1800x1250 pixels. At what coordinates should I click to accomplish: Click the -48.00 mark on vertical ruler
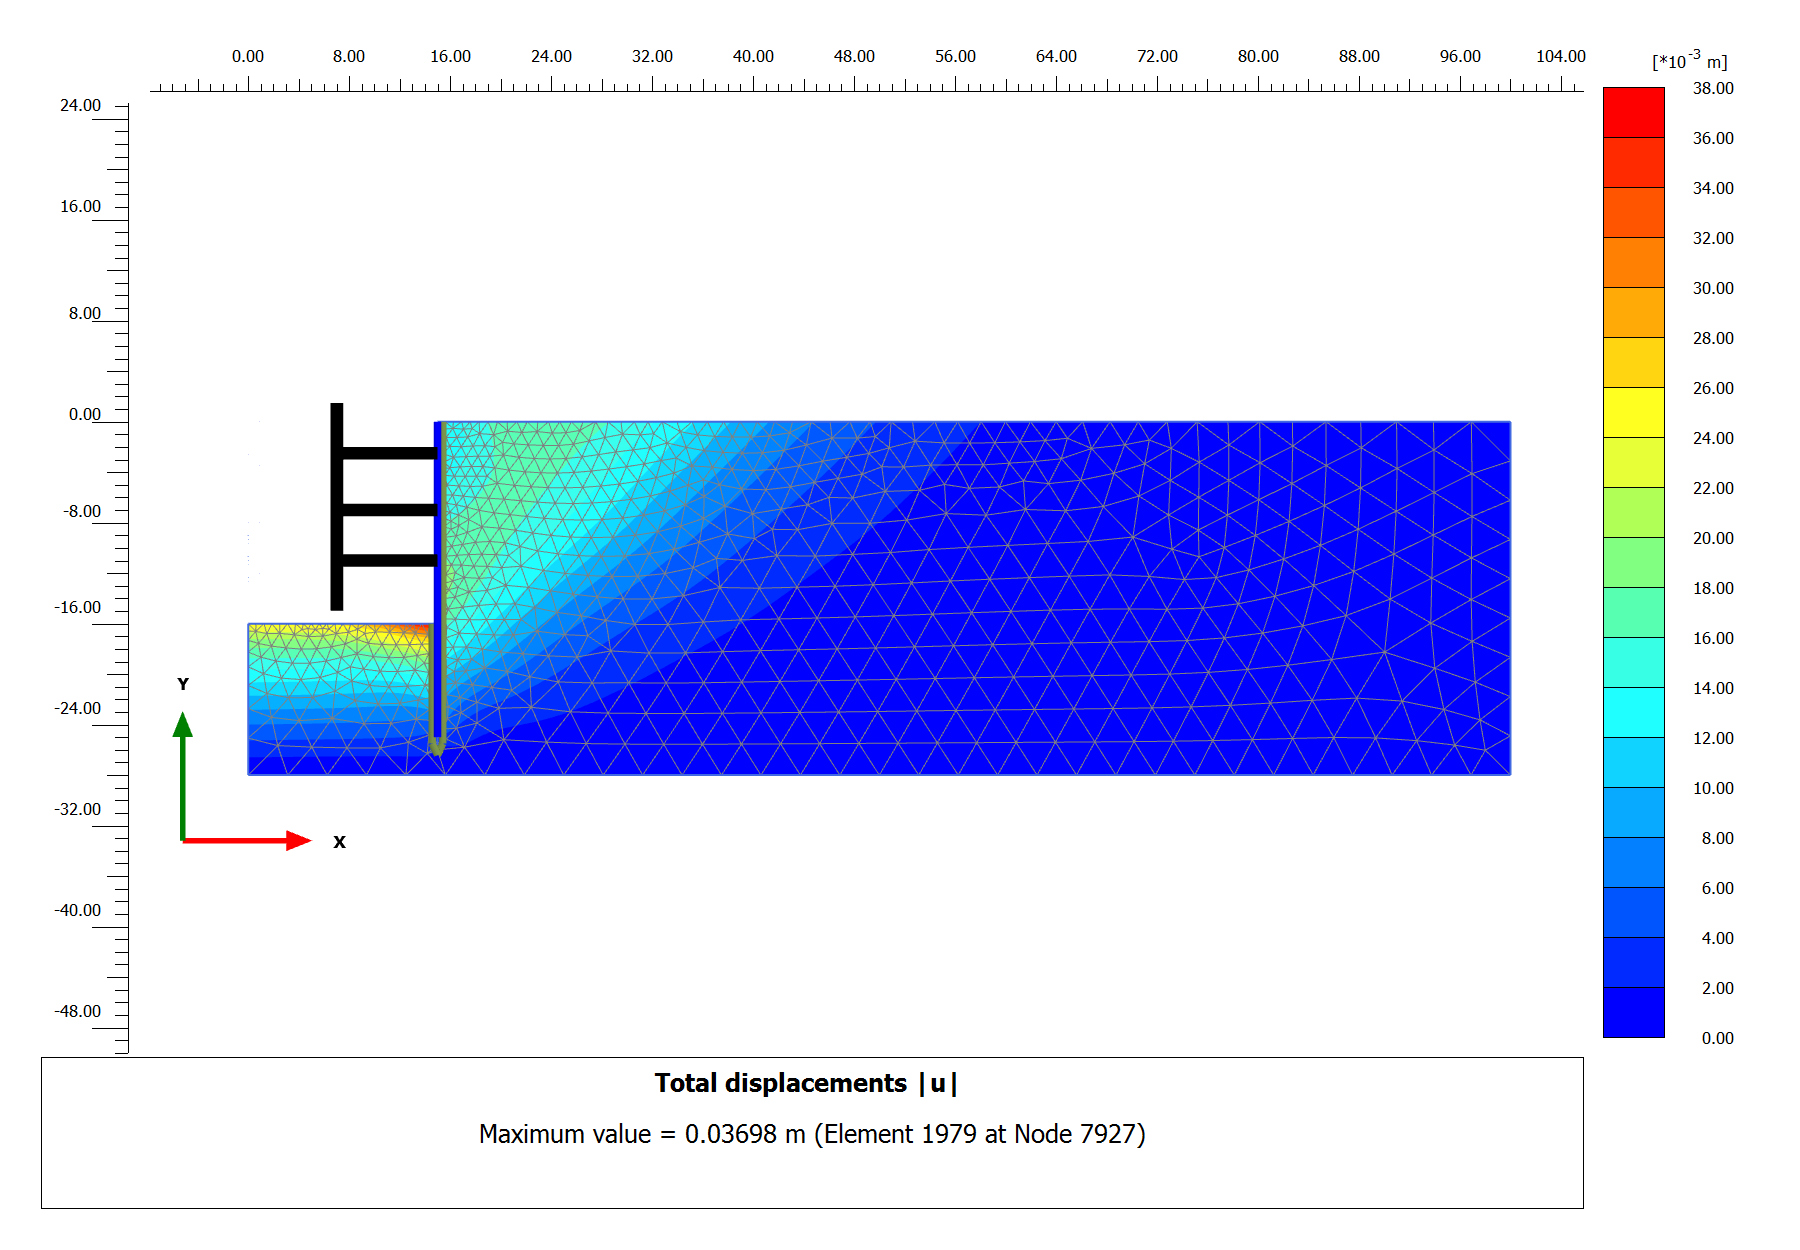click(x=78, y=1011)
